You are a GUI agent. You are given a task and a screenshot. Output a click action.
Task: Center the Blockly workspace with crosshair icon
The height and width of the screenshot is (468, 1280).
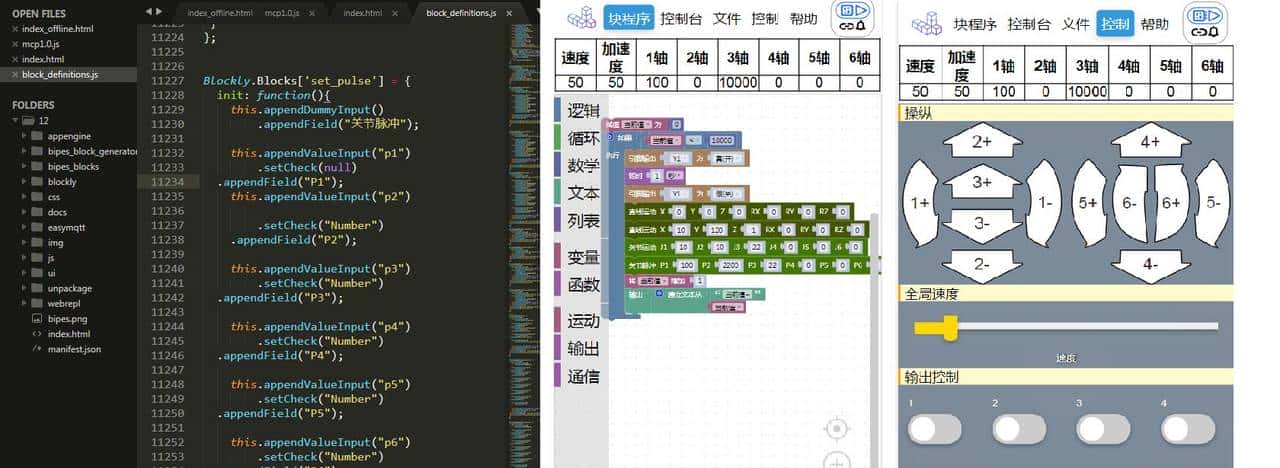point(836,429)
